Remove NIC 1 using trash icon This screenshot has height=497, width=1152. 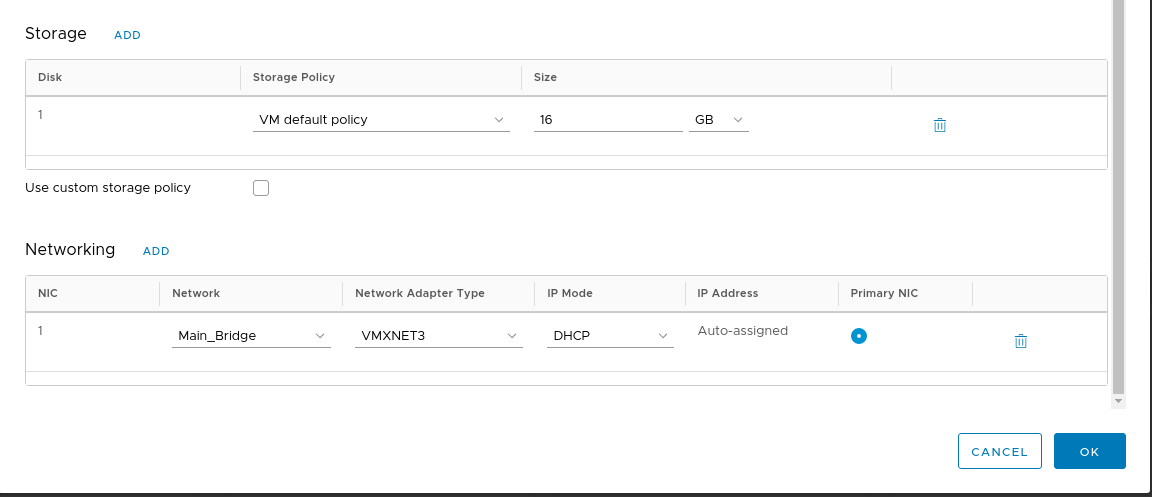(1020, 341)
